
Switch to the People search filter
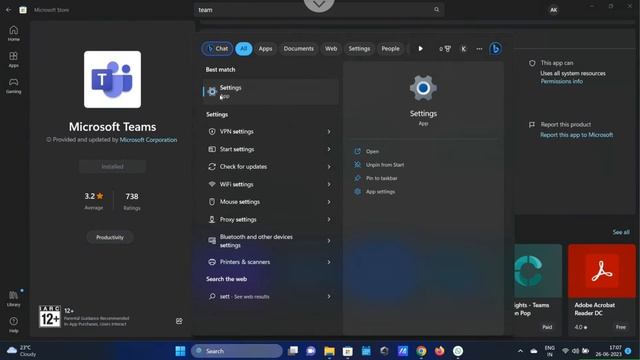390,49
